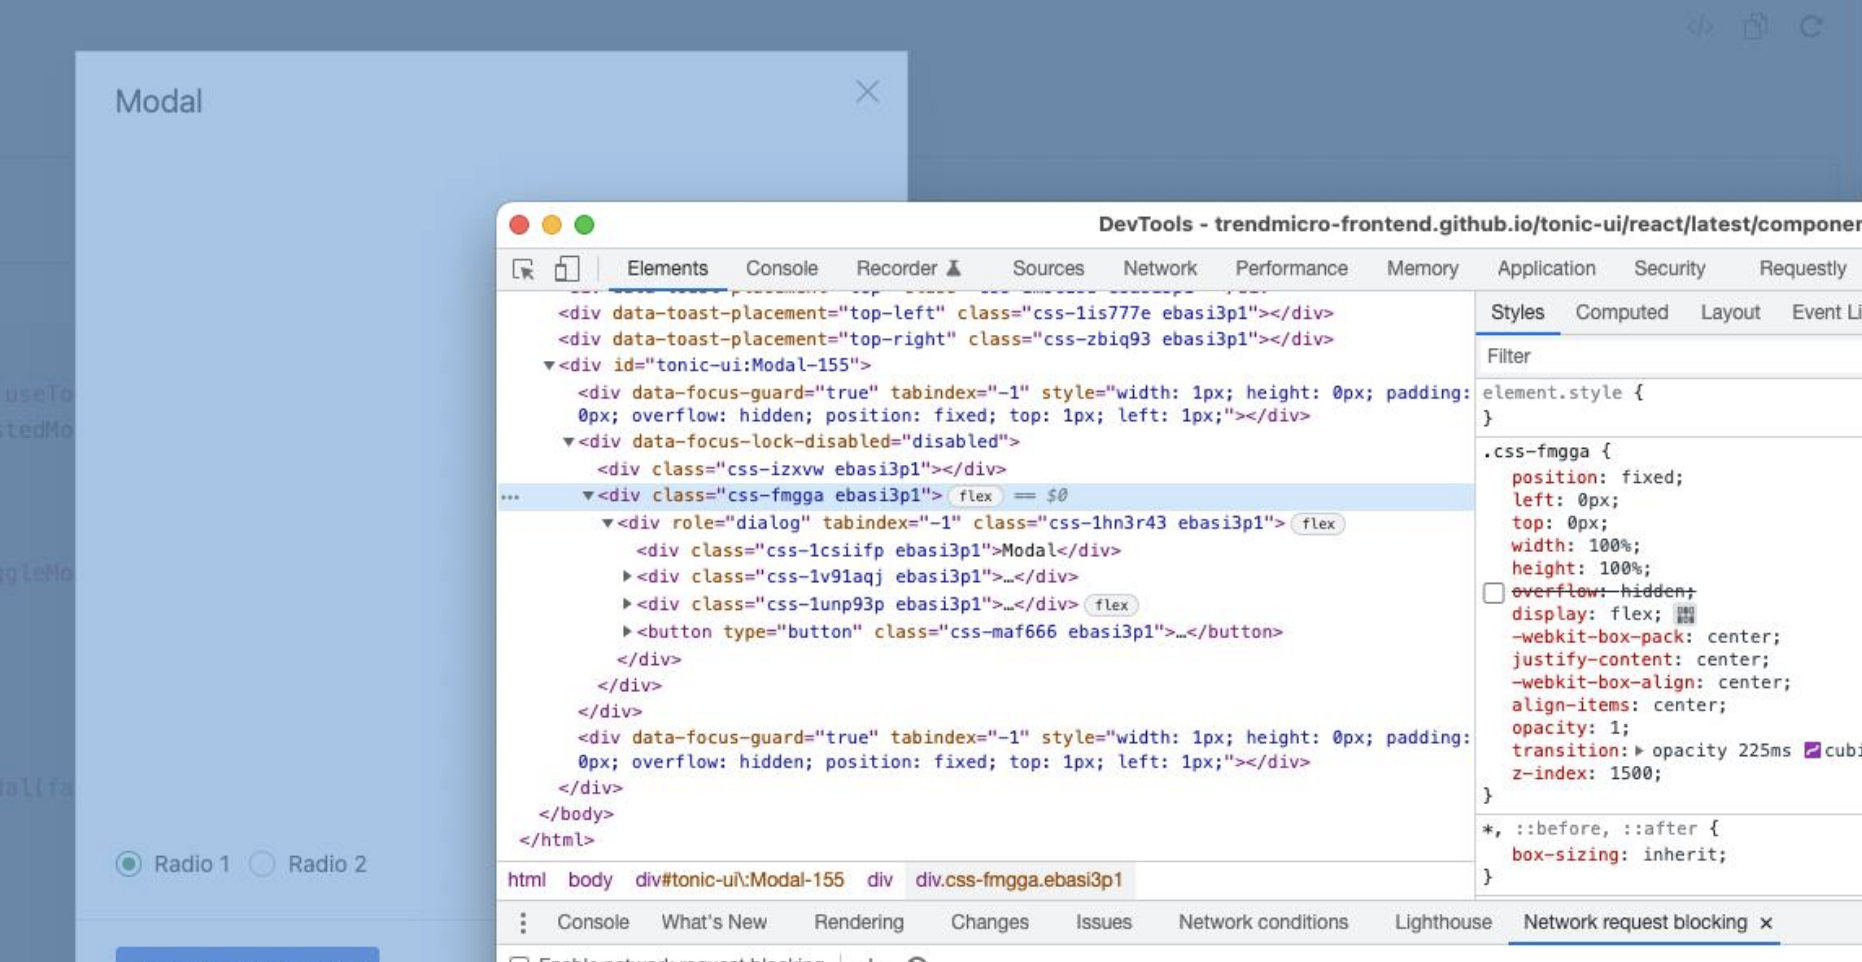Select Radio 1
Screen dimensions: 1862x962
131,863
